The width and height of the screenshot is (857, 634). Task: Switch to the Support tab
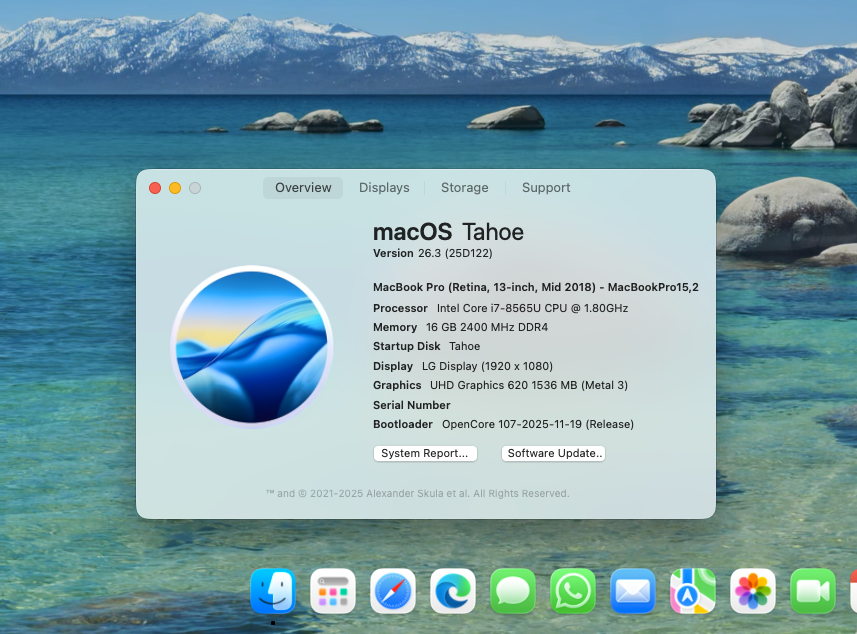pyautogui.click(x=546, y=187)
